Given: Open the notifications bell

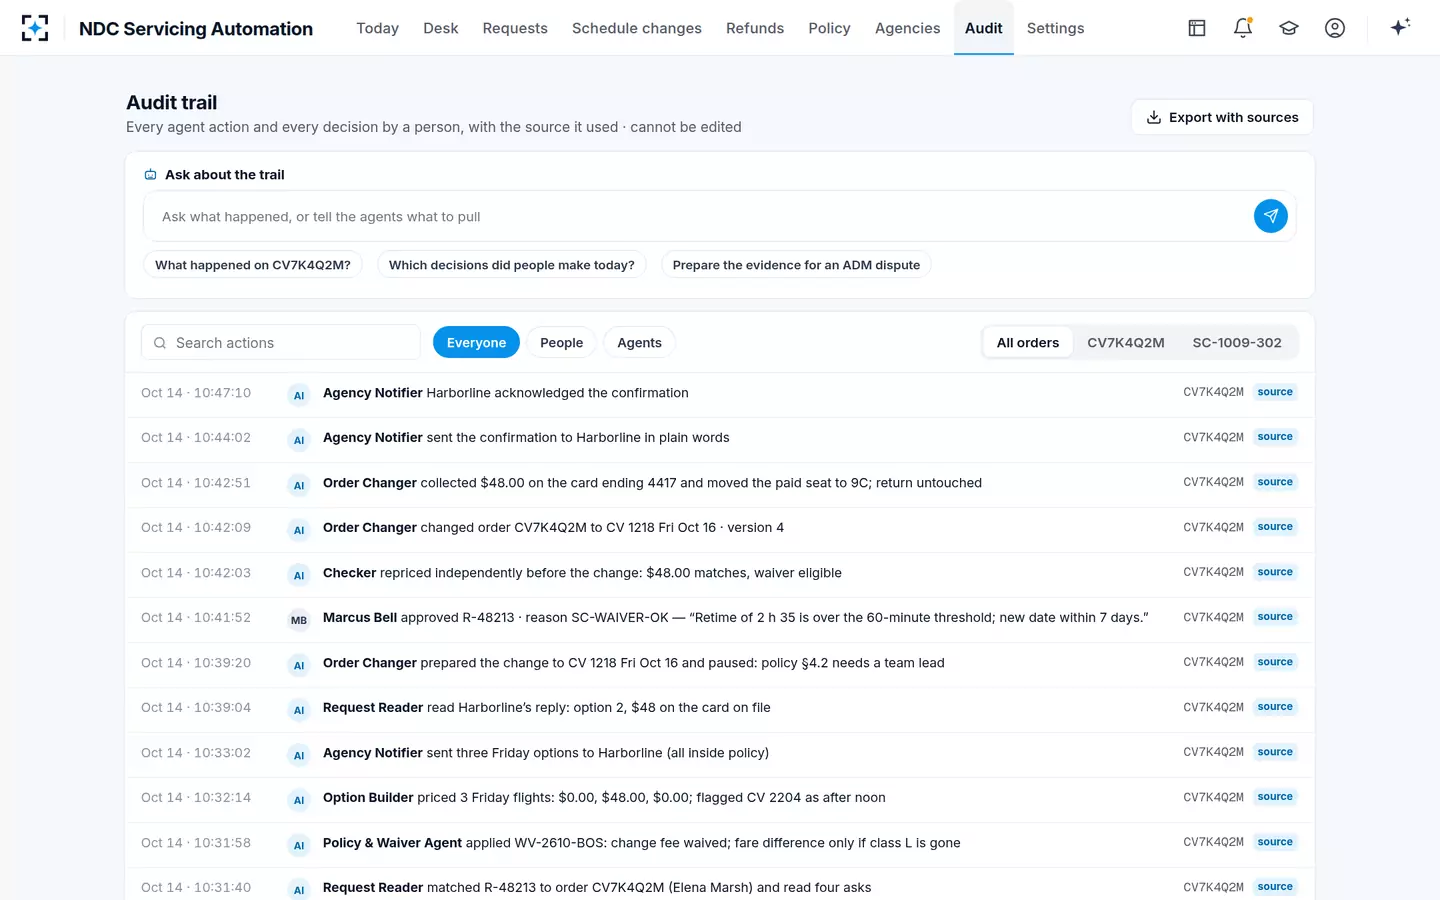Looking at the screenshot, I should [1243, 28].
